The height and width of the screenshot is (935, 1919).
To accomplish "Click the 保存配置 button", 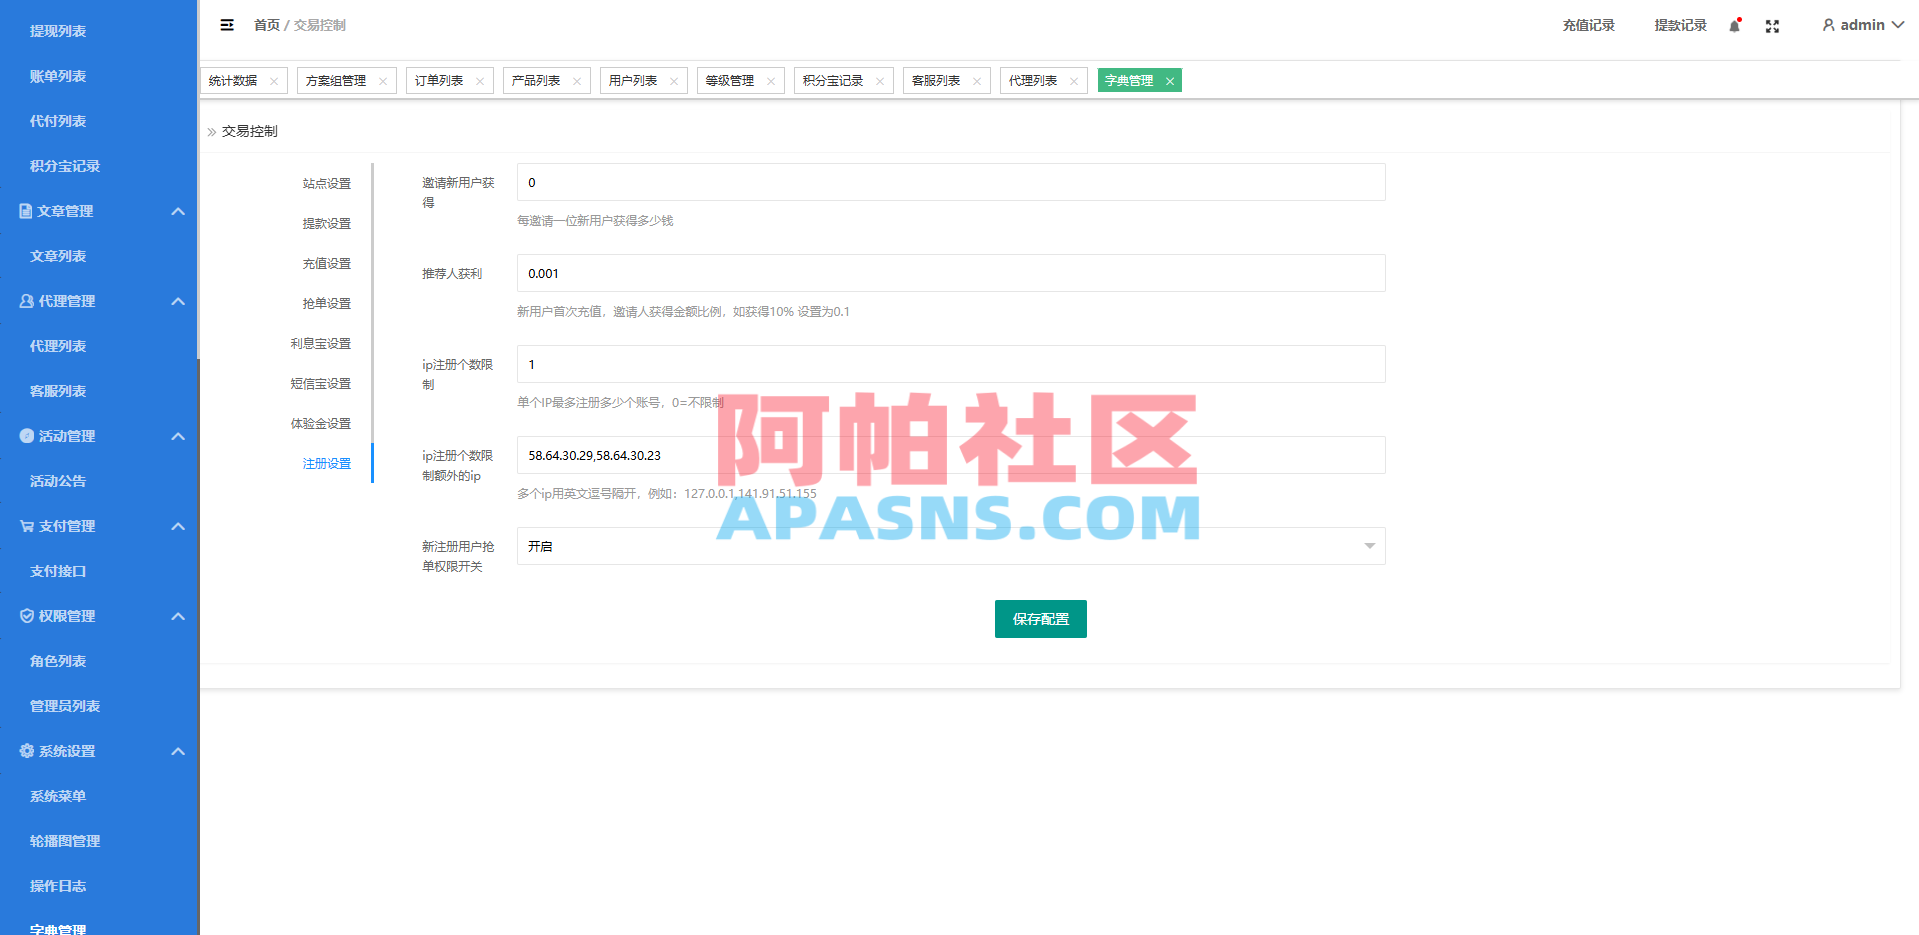I will click(x=1041, y=619).
